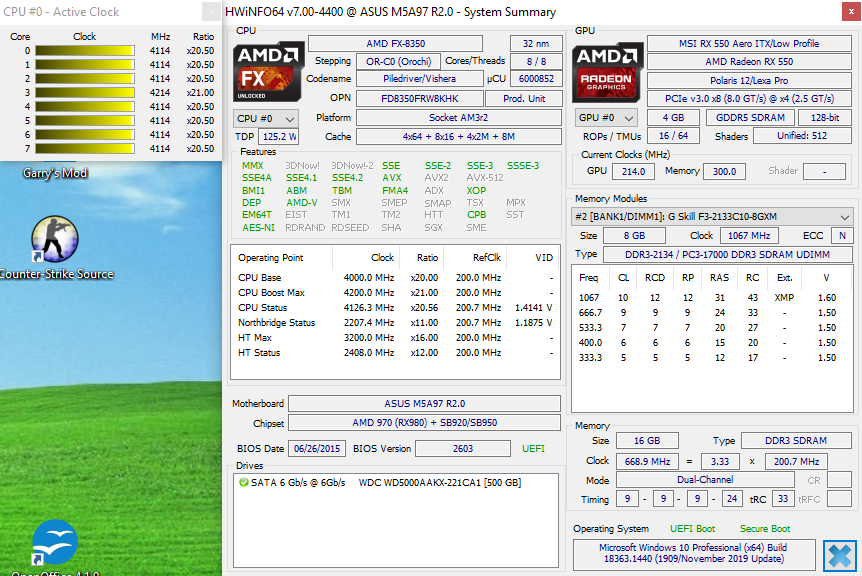Viewport: 862px width, 576px height.
Task: Click the GDDR5 SDRAM memory type field
Action: [750, 118]
